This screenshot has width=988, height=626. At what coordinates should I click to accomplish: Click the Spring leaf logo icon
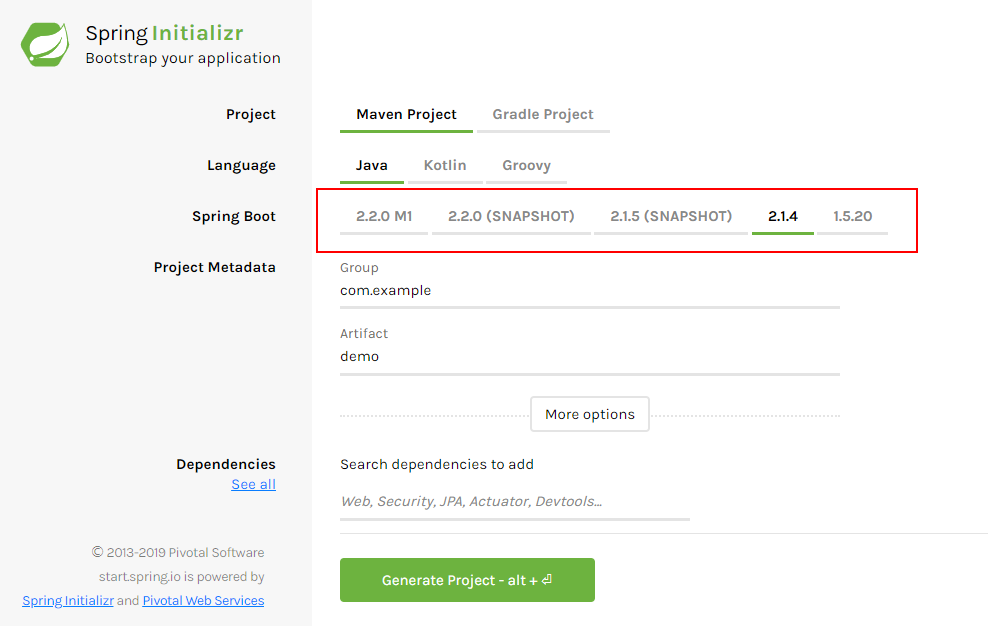point(45,45)
